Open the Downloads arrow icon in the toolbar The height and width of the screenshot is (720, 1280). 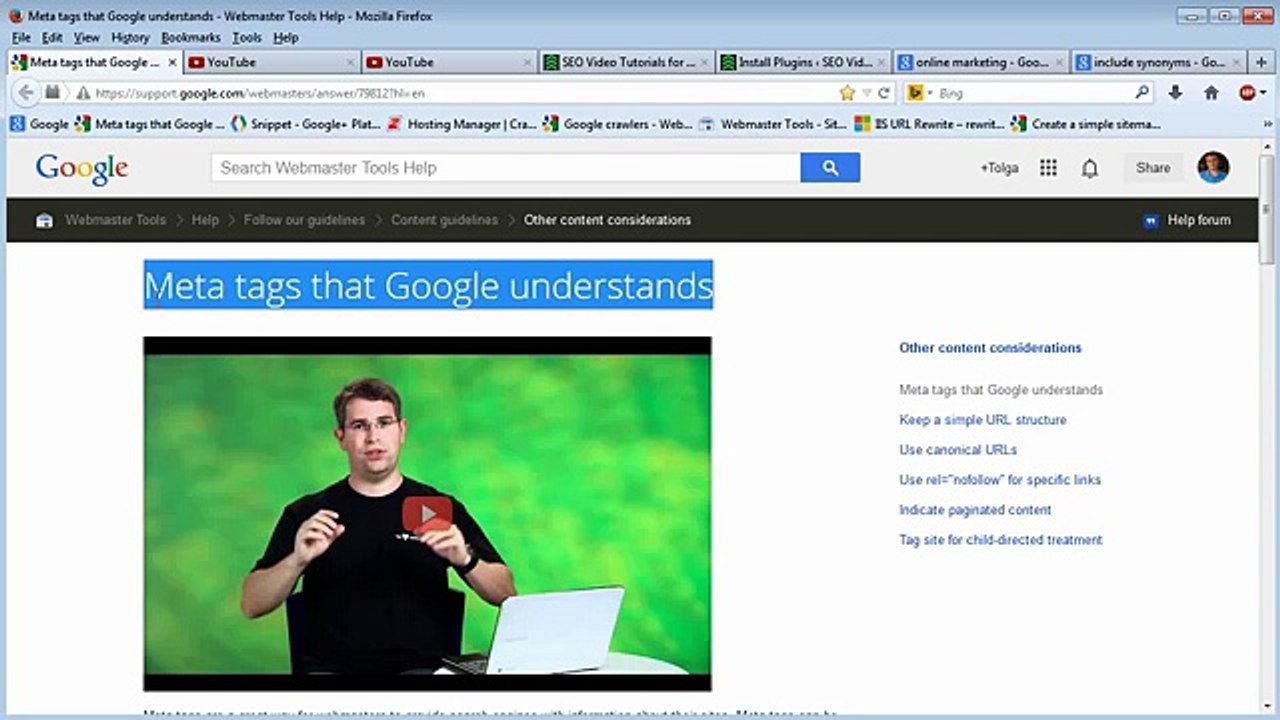coord(1175,92)
